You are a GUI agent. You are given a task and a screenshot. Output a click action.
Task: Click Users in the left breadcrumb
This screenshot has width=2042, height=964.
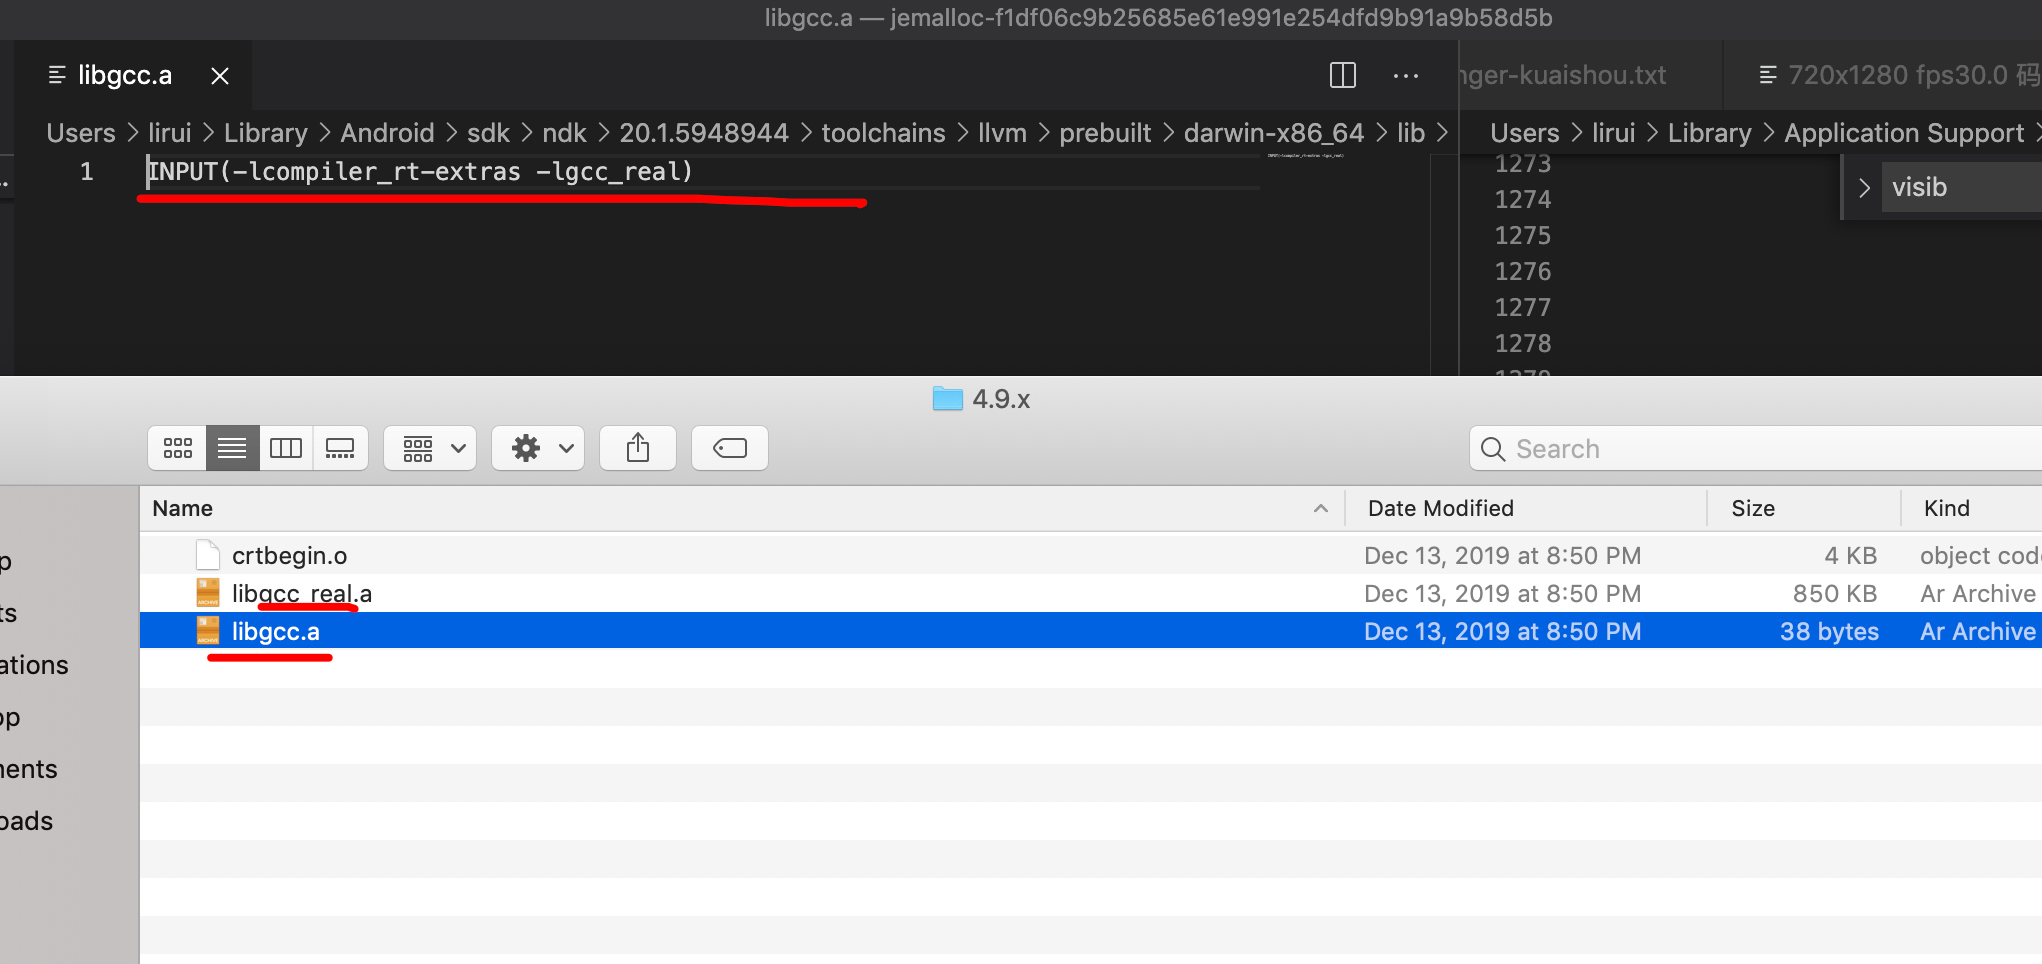[81, 133]
